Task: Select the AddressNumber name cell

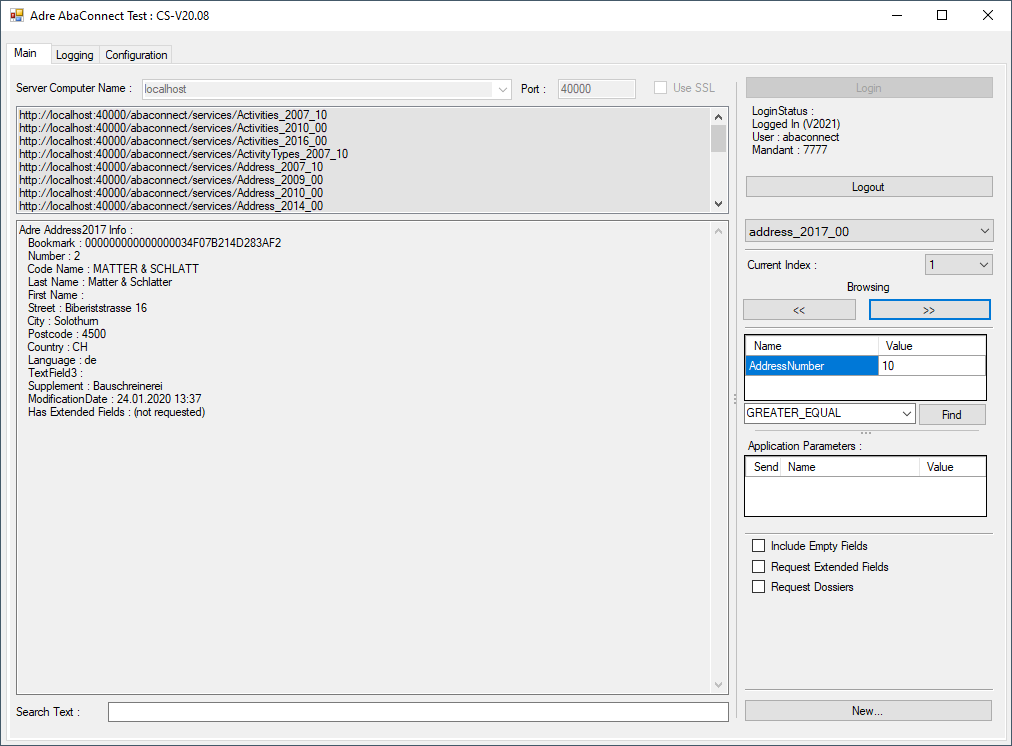Action: coord(811,366)
